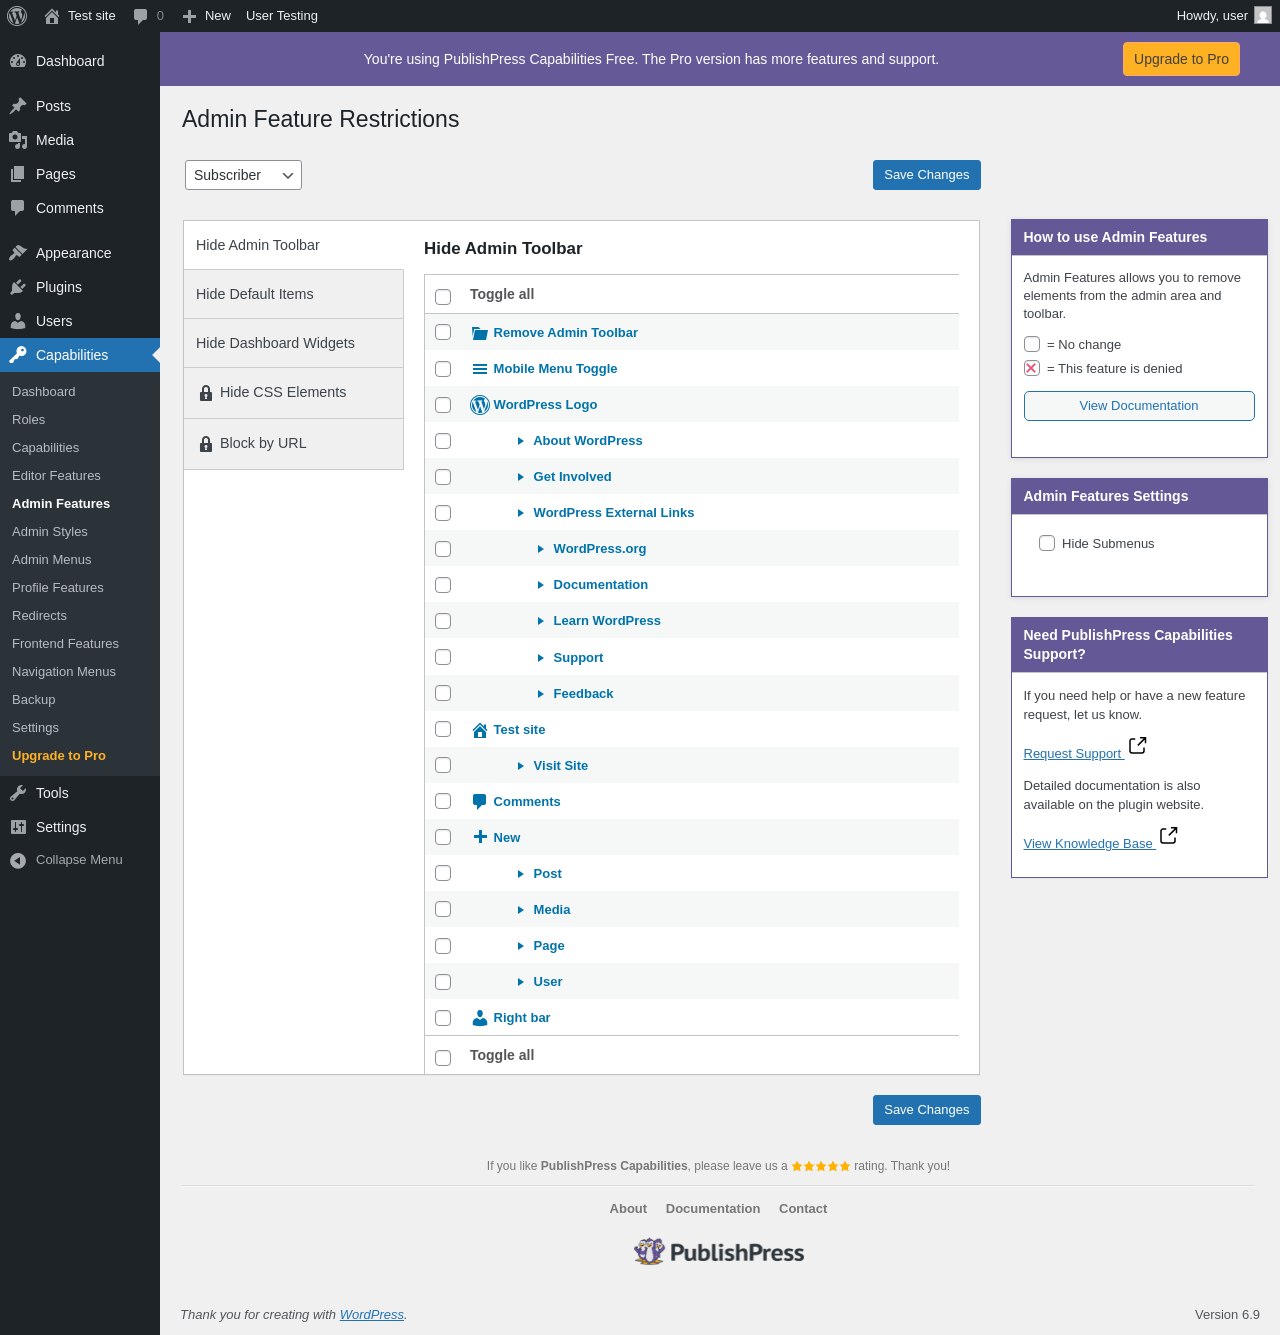Click the WordPress logo in admin bar
The height and width of the screenshot is (1335, 1280).
pyautogui.click(x=17, y=16)
